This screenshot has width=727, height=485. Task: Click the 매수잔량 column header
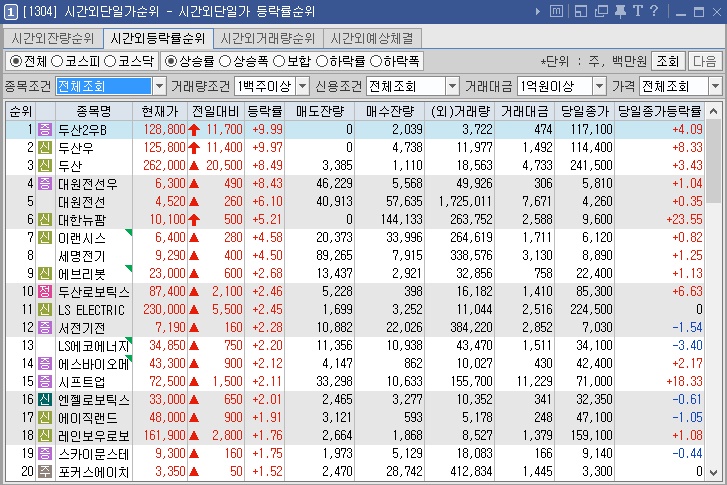coord(390,111)
